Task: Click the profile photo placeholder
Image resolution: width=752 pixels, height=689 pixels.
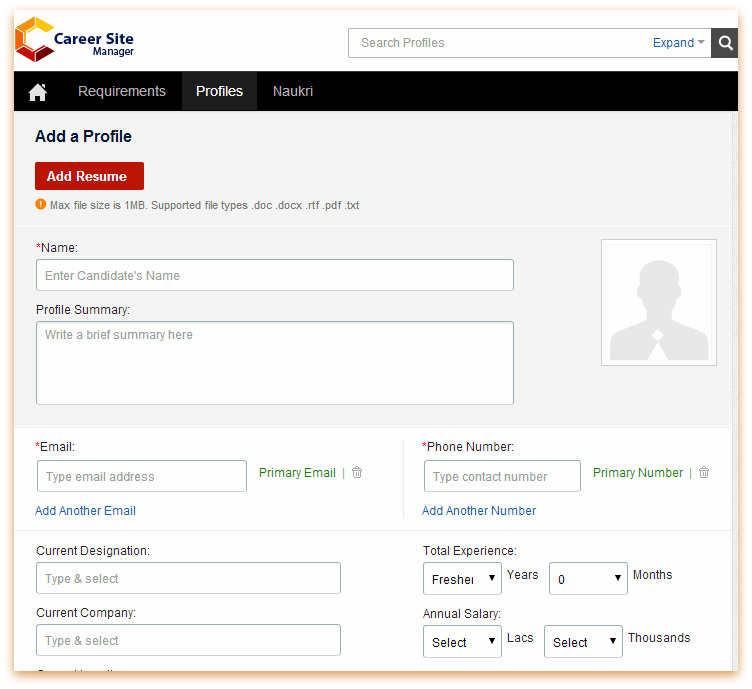Action: [x=659, y=303]
